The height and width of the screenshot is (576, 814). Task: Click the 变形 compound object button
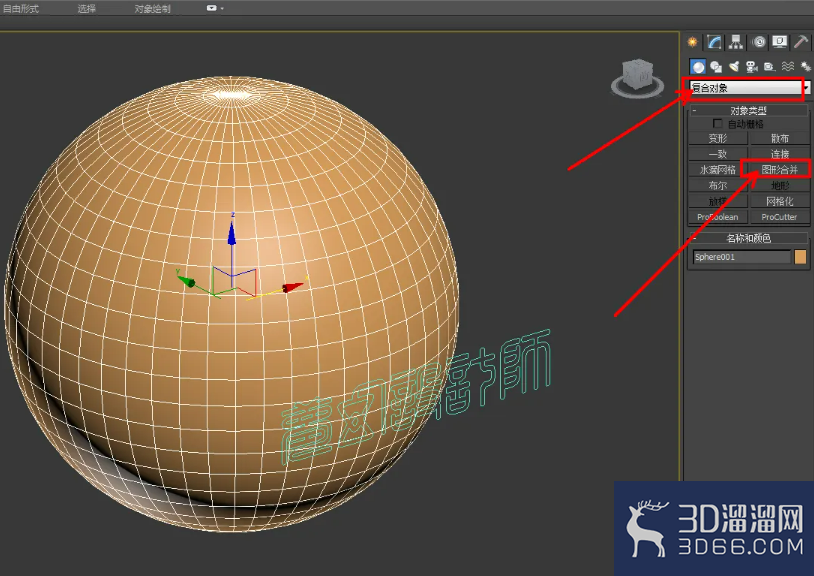(718, 138)
